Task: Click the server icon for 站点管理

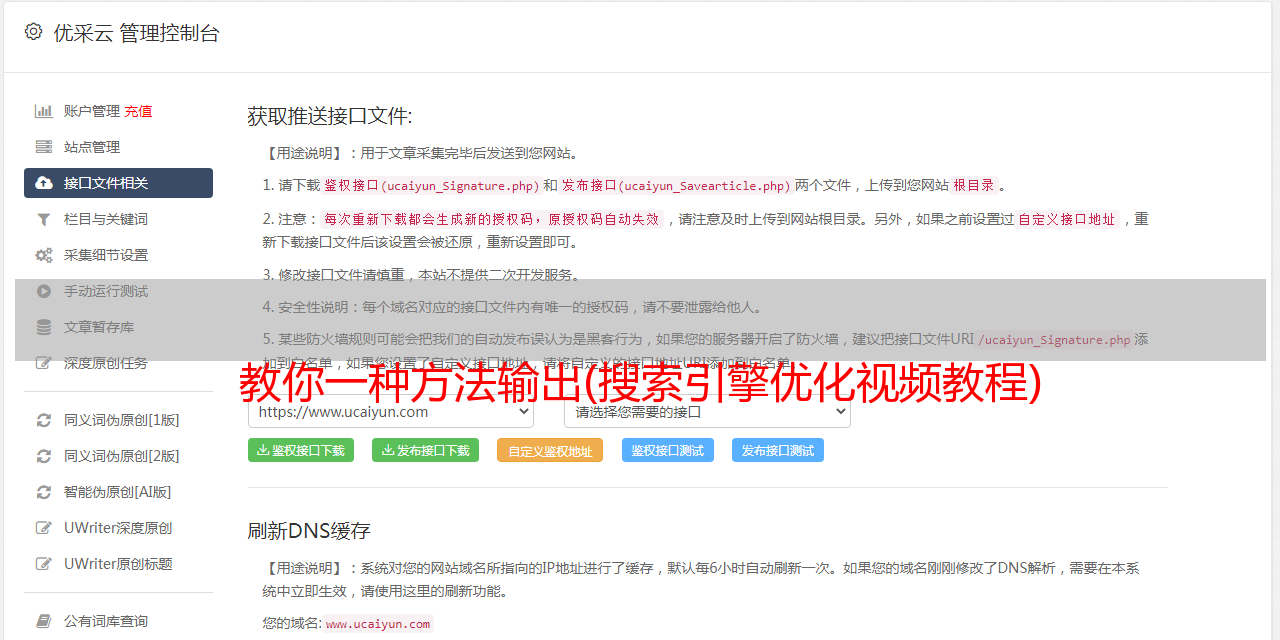Action: click(x=44, y=147)
